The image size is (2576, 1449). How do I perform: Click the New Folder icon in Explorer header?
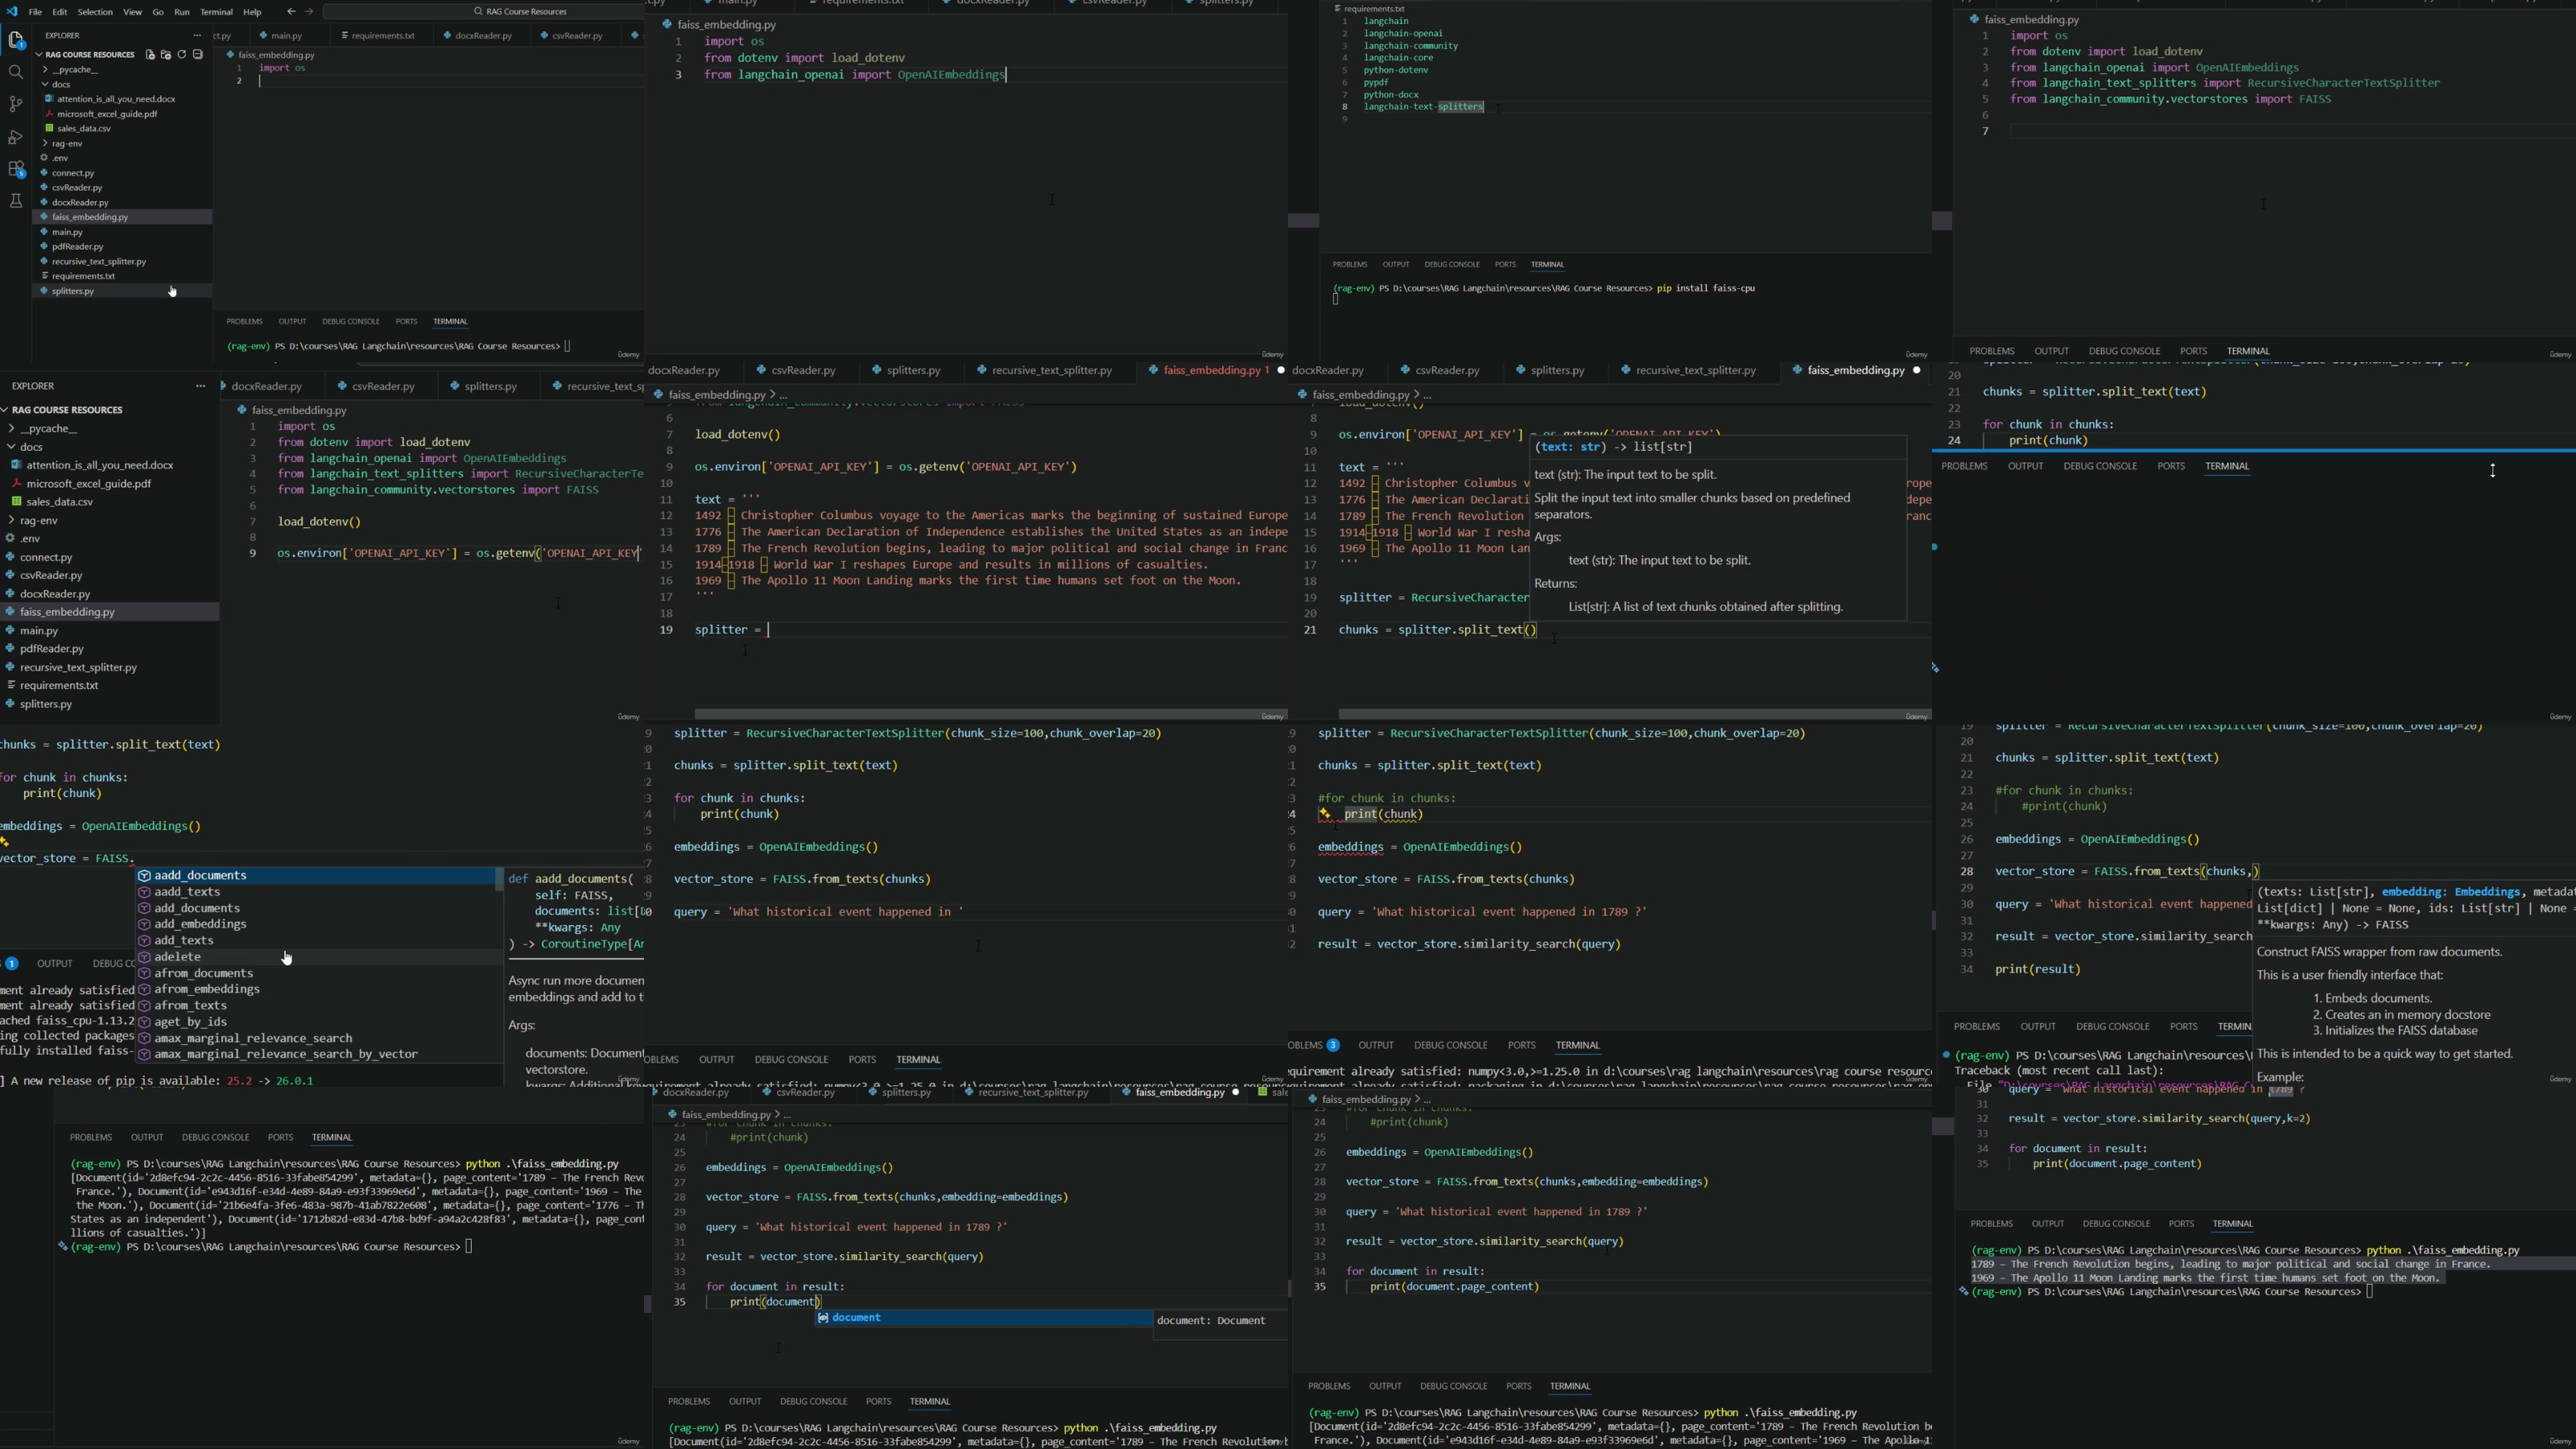point(166,55)
